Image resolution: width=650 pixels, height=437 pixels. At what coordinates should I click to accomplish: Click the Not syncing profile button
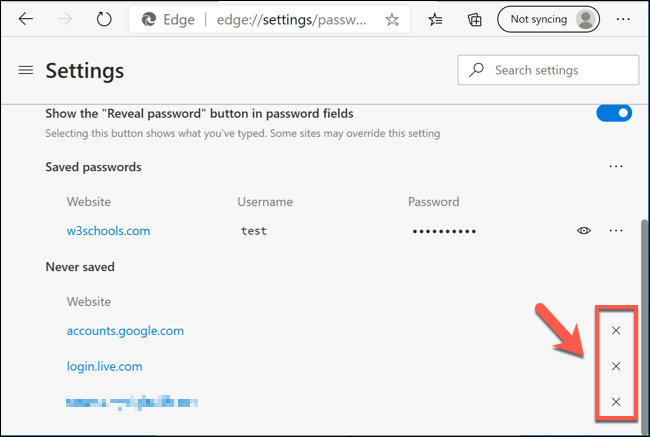548,19
